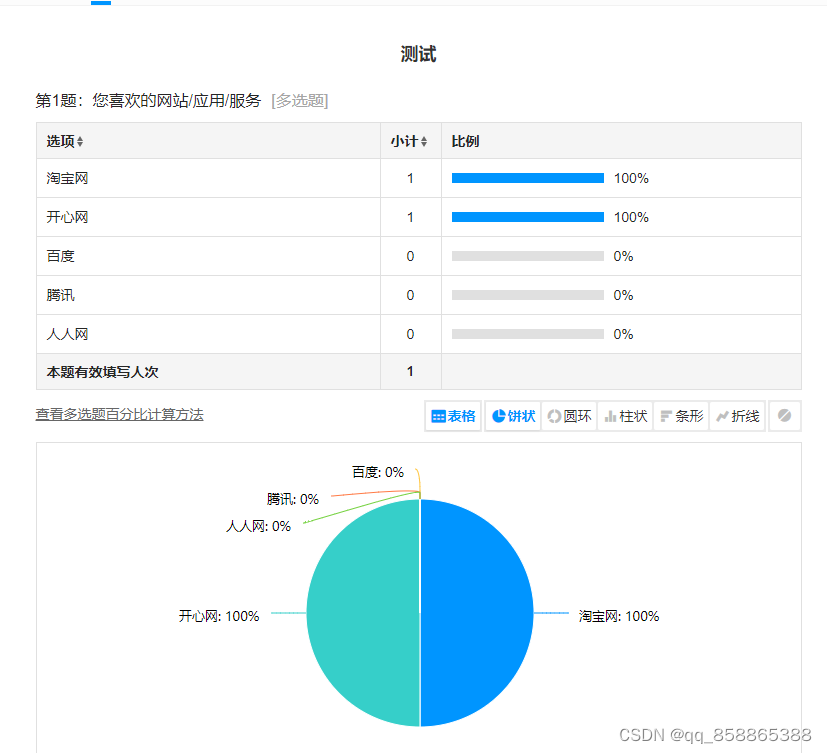Click the 百度: 0% pie label
The image size is (827, 753).
tap(378, 472)
